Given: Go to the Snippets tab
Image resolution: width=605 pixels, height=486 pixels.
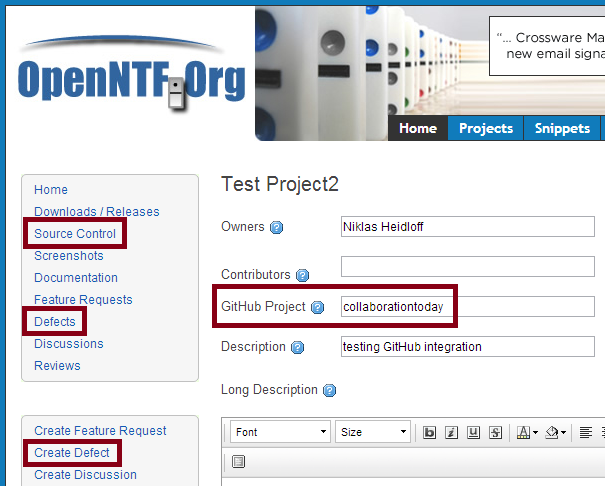Looking at the screenshot, I should click(x=562, y=128).
